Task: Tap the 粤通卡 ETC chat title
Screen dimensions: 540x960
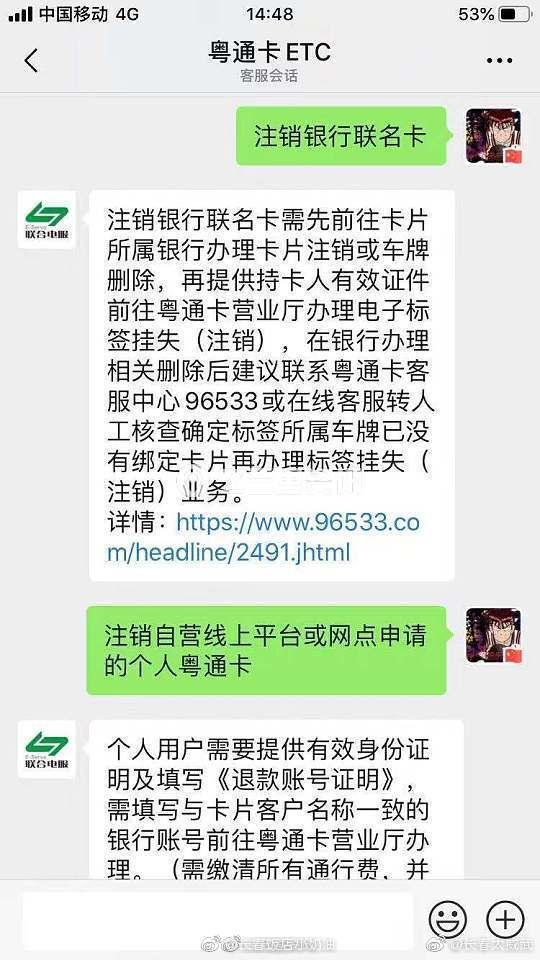Action: (269, 51)
